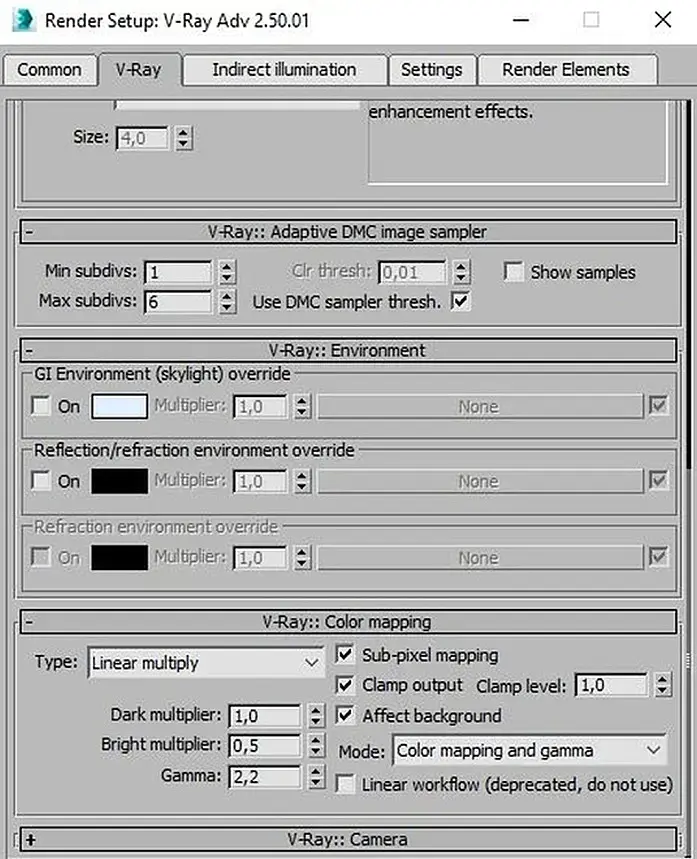Open the GI Environment light blue color swatch
Image resolution: width=697 pixels, height=859 pixels.
[119, 406]
